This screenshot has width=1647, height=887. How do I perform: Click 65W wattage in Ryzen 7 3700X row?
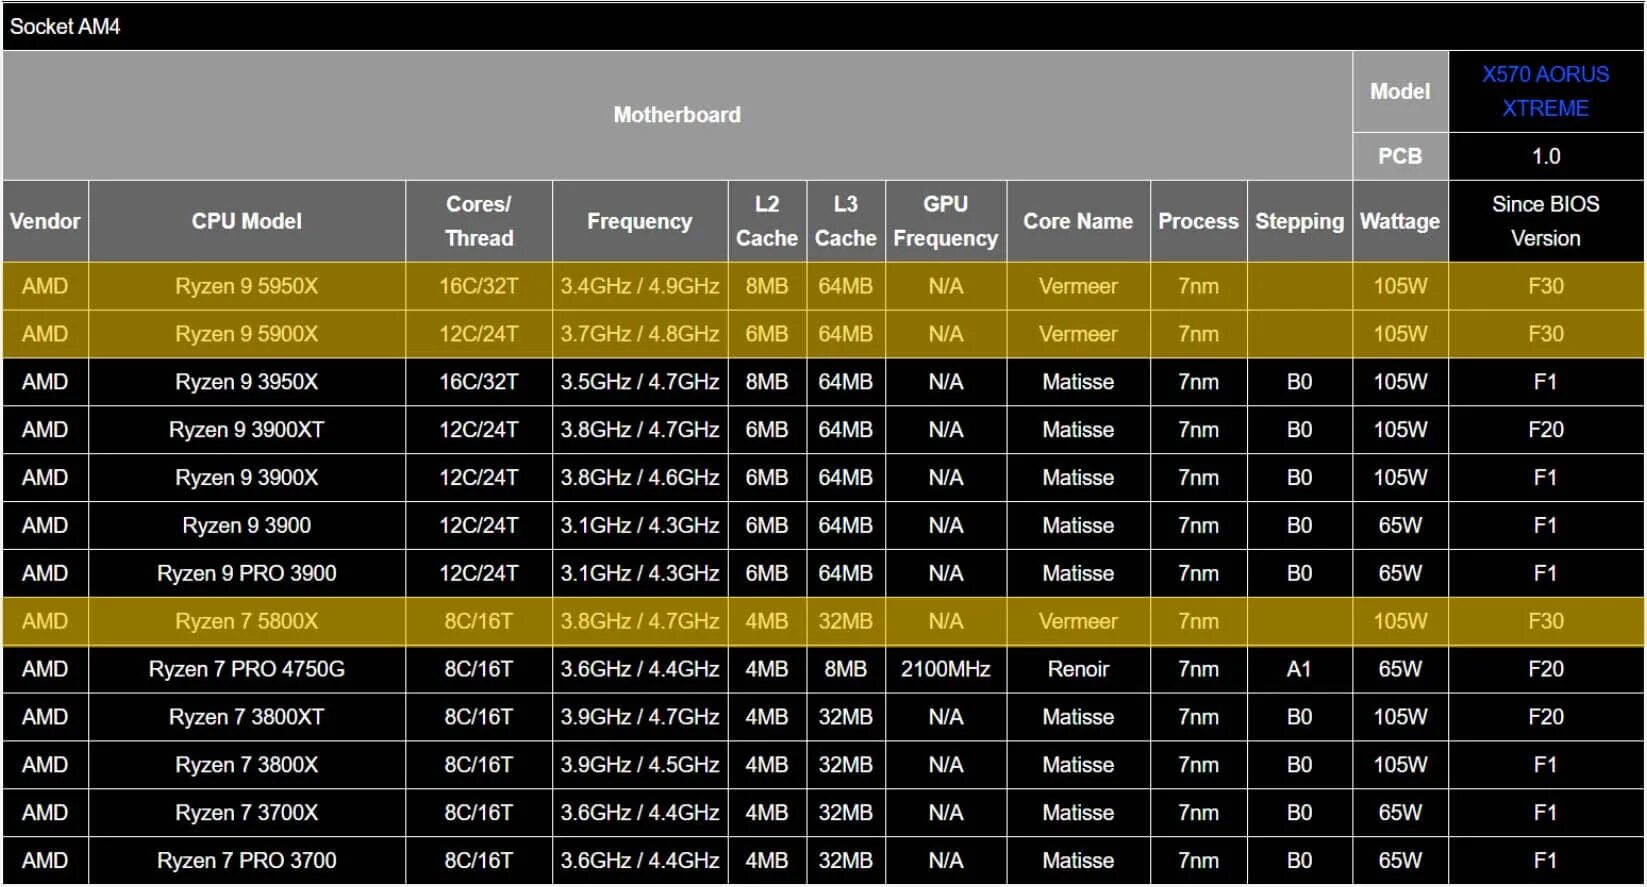[1400, 813]
